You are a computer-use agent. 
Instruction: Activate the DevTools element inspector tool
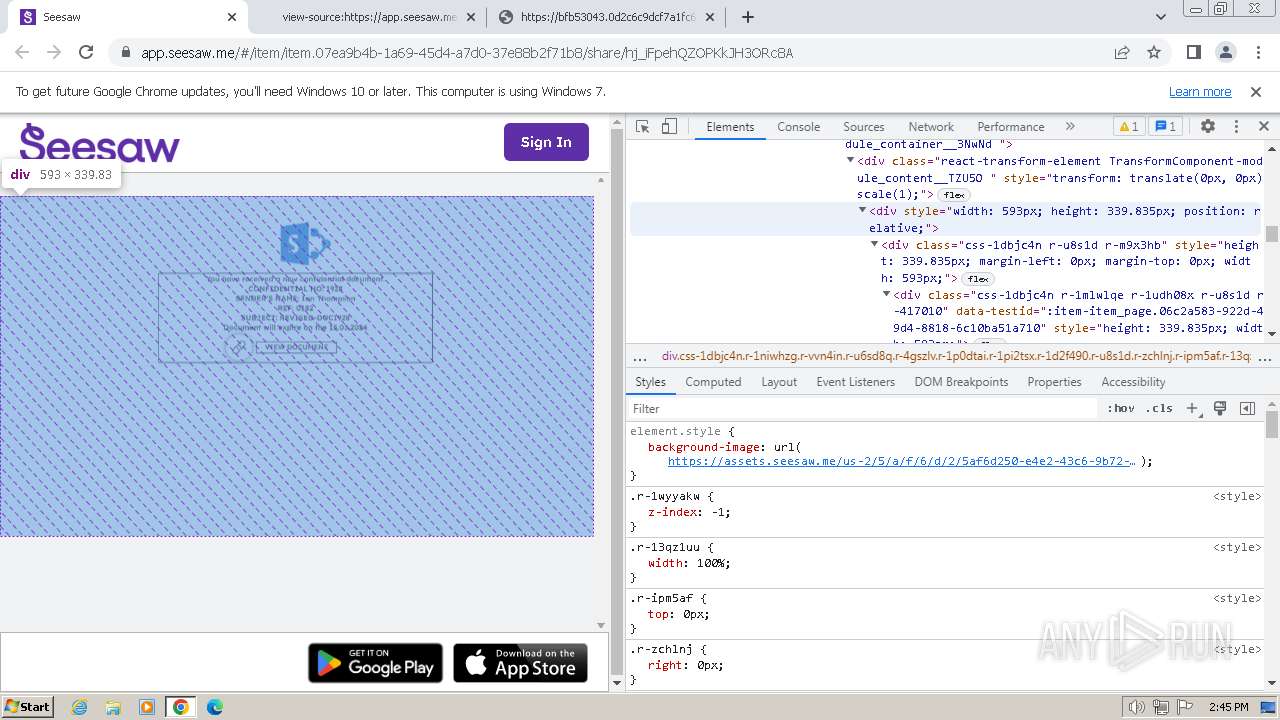pyautogui.click(x=643, y=127)
